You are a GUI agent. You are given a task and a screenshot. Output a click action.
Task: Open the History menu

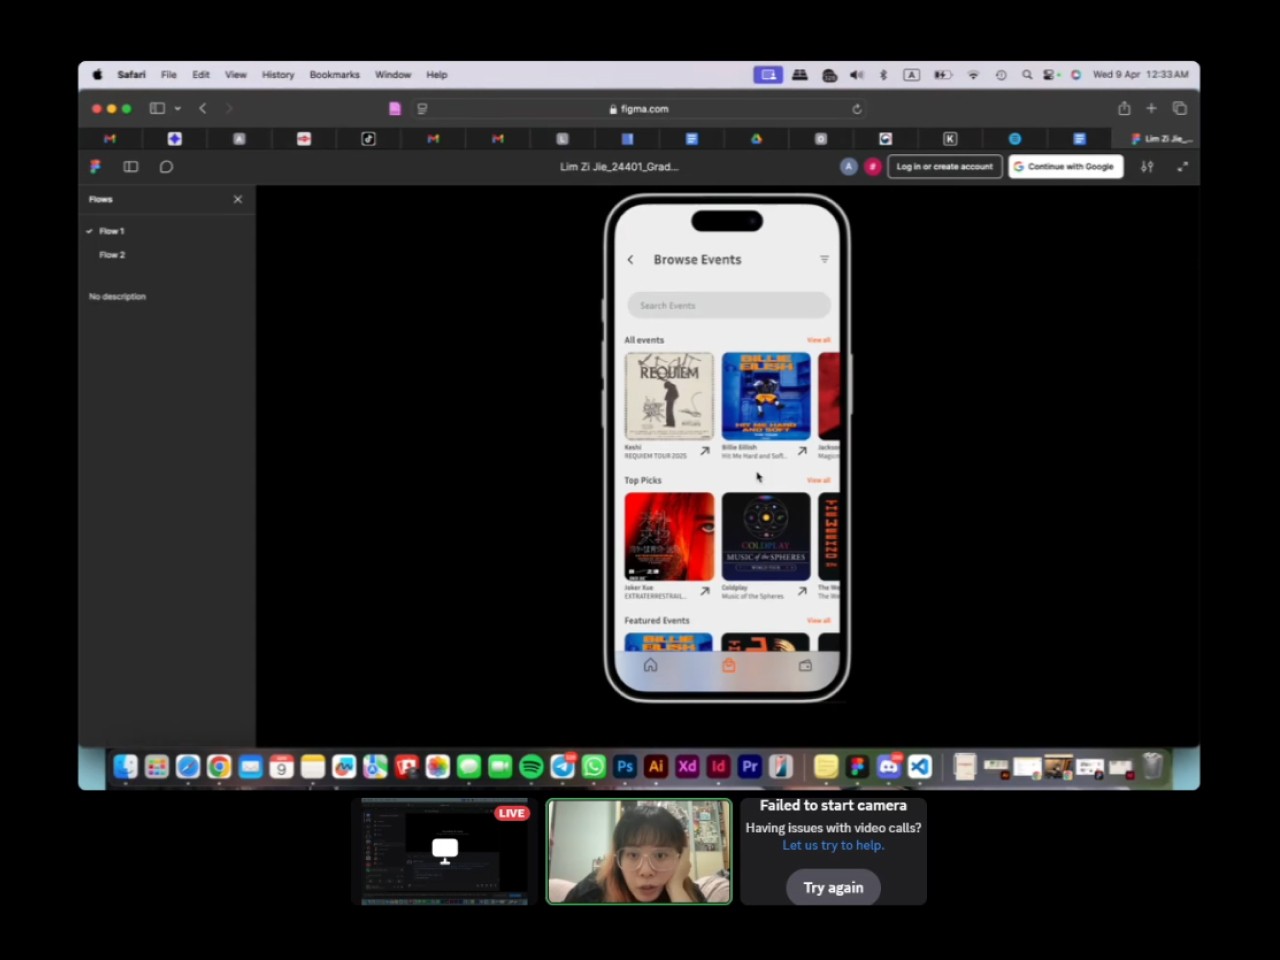coord(278,75)
